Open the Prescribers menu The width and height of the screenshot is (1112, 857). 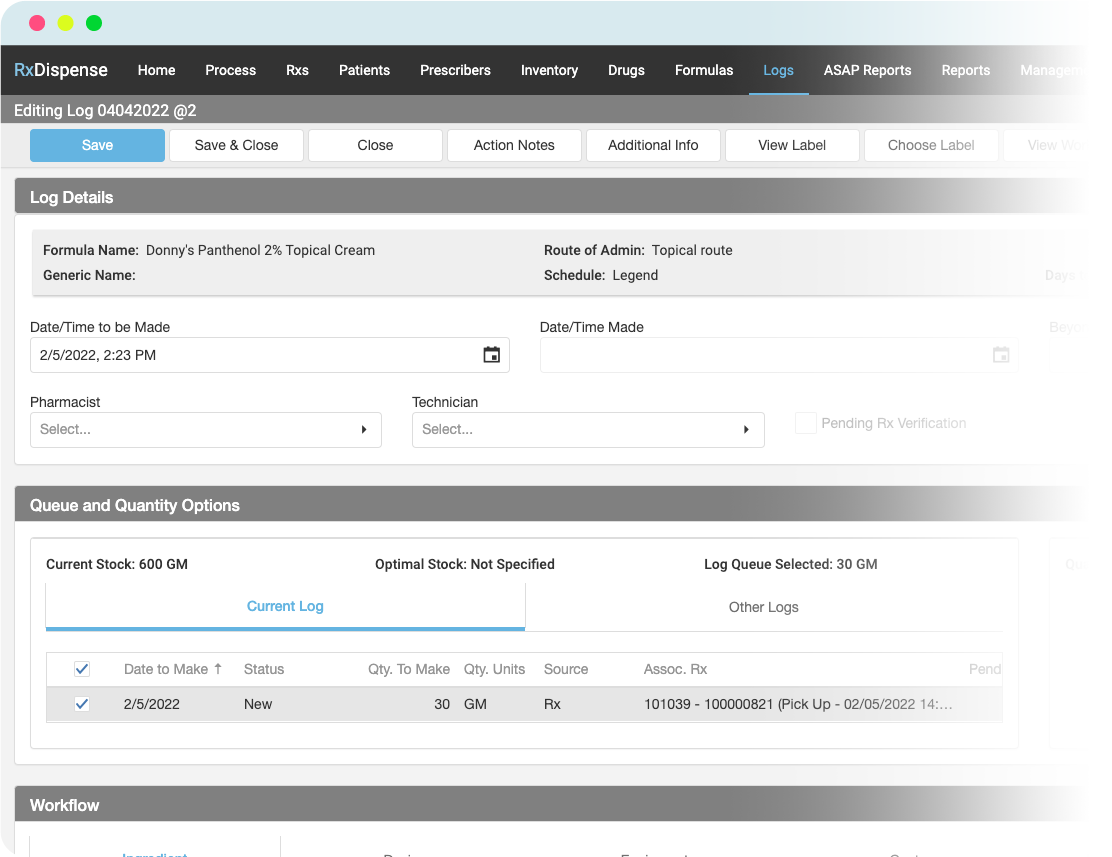(455, 70)
